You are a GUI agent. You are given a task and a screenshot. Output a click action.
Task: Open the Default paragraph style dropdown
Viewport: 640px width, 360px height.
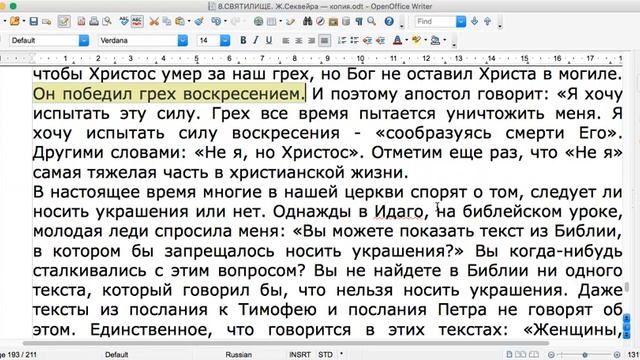click(84, 40)
